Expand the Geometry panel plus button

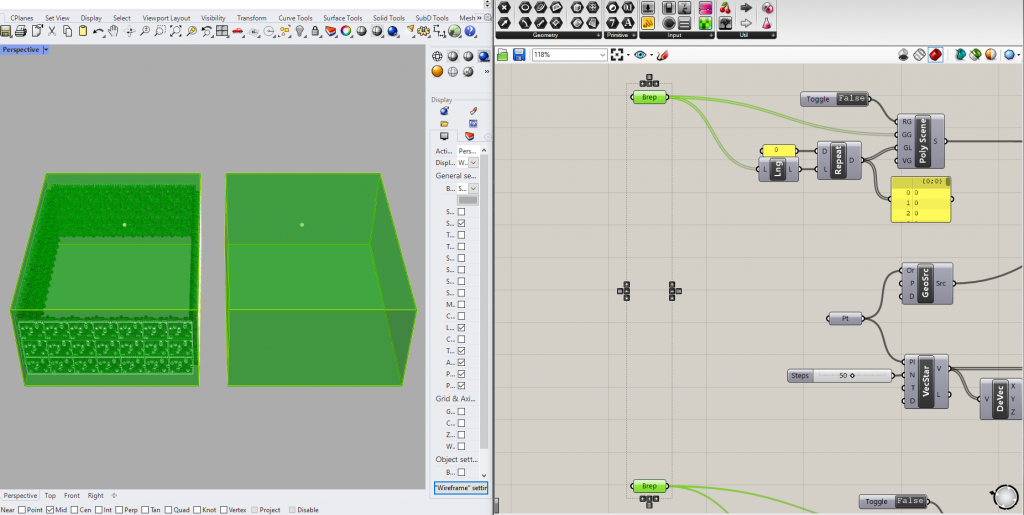(598, 35)
